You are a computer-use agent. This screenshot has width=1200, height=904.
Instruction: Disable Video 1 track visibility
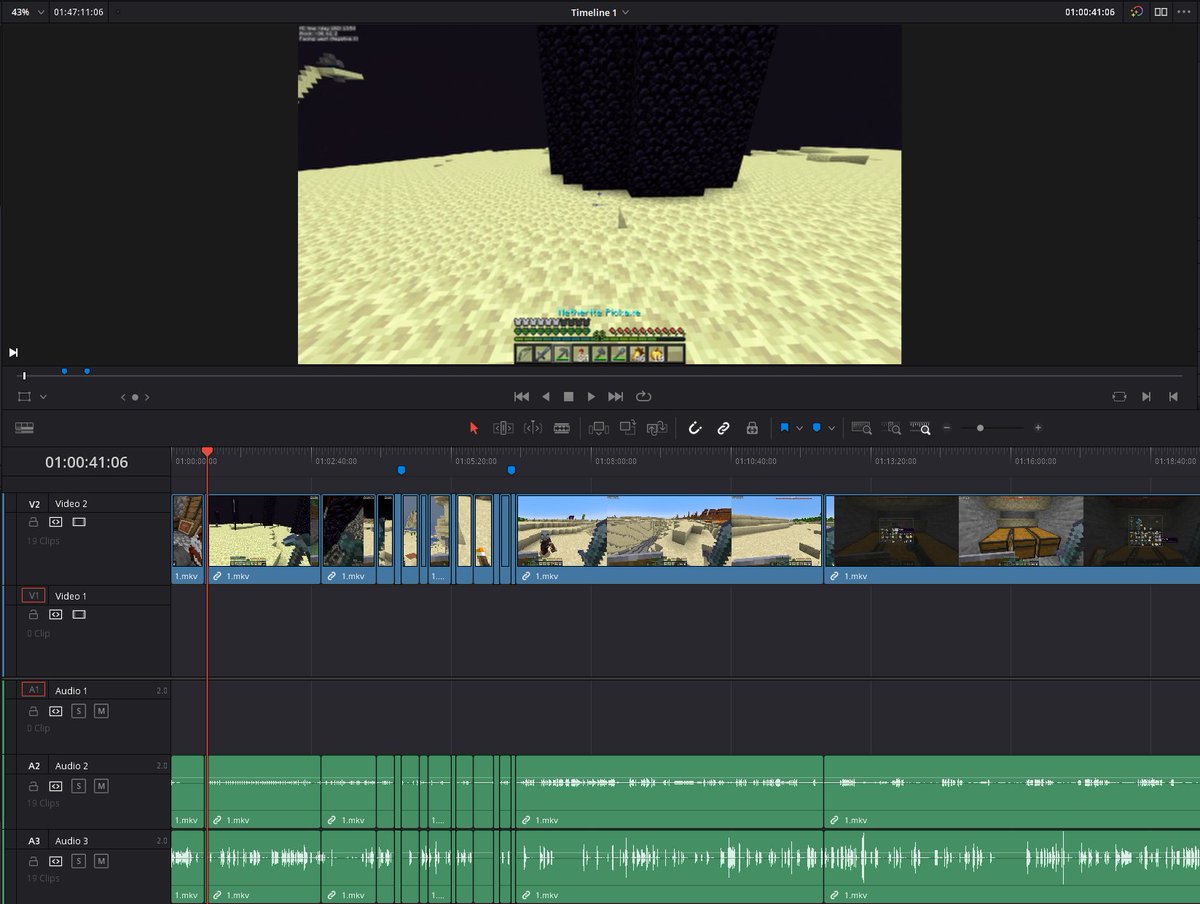[x=79, y=614]
